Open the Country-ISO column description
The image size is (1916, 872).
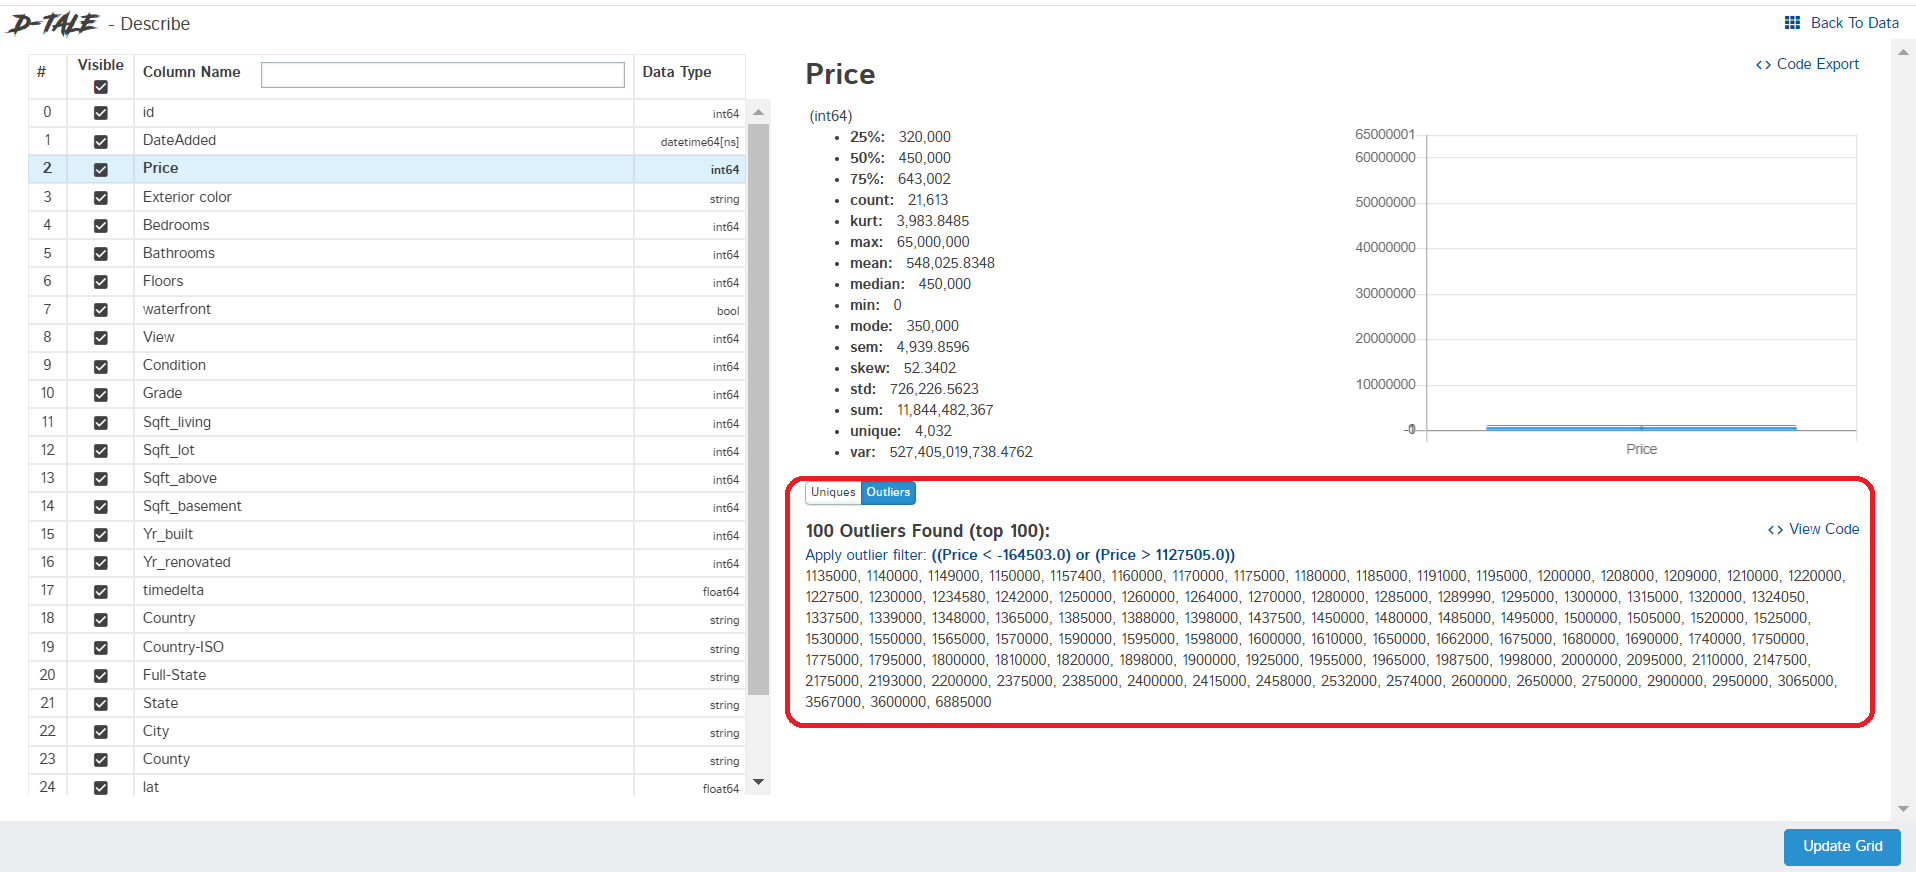pyautogui.click(x=183, y=647)
